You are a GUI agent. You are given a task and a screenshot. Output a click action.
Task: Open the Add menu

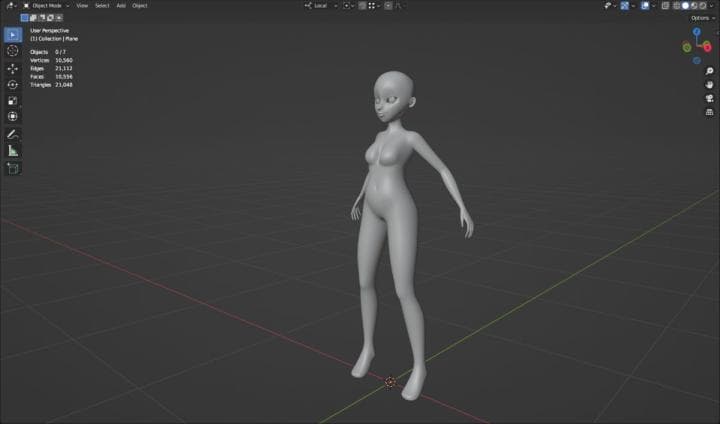coord(121,5)
